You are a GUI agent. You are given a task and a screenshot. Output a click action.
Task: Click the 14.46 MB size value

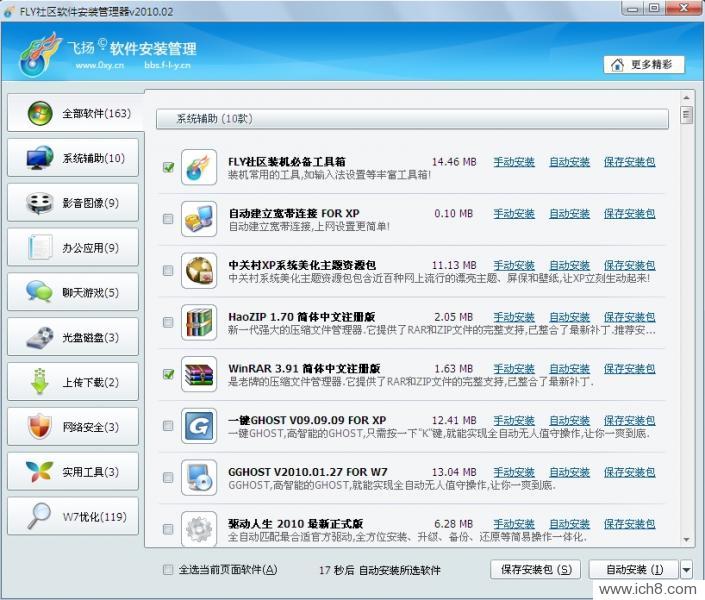454,162
